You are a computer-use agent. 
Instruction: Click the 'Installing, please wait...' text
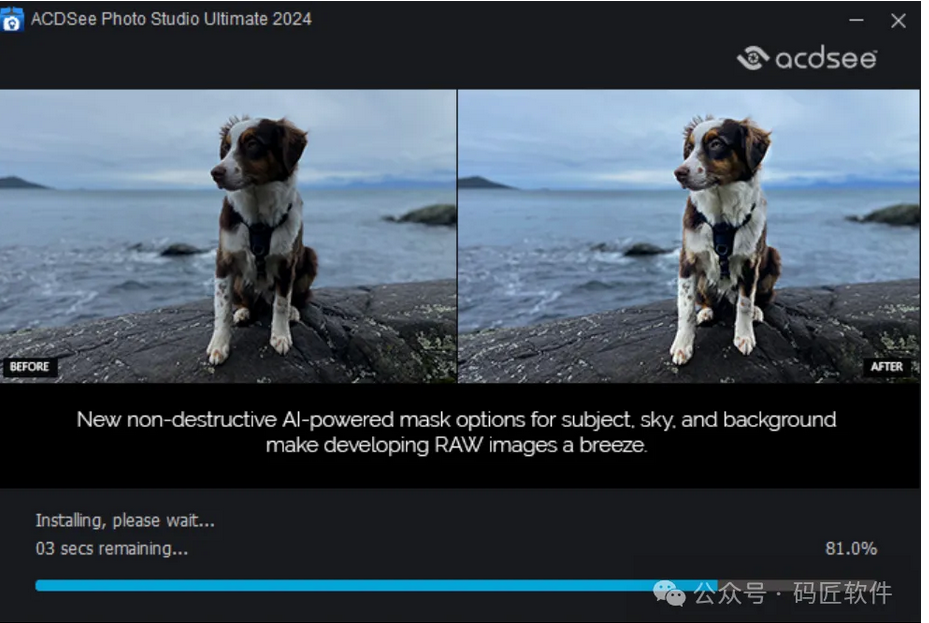[125, 521]
